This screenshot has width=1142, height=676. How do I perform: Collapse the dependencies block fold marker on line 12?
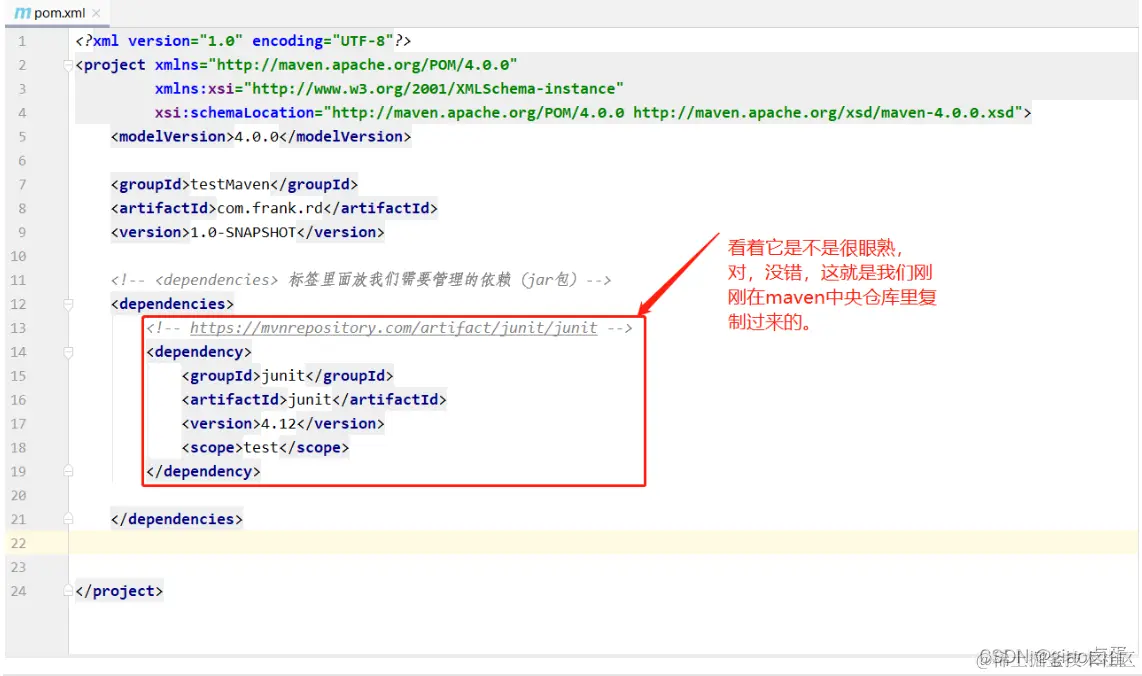(x=68, y=304)
